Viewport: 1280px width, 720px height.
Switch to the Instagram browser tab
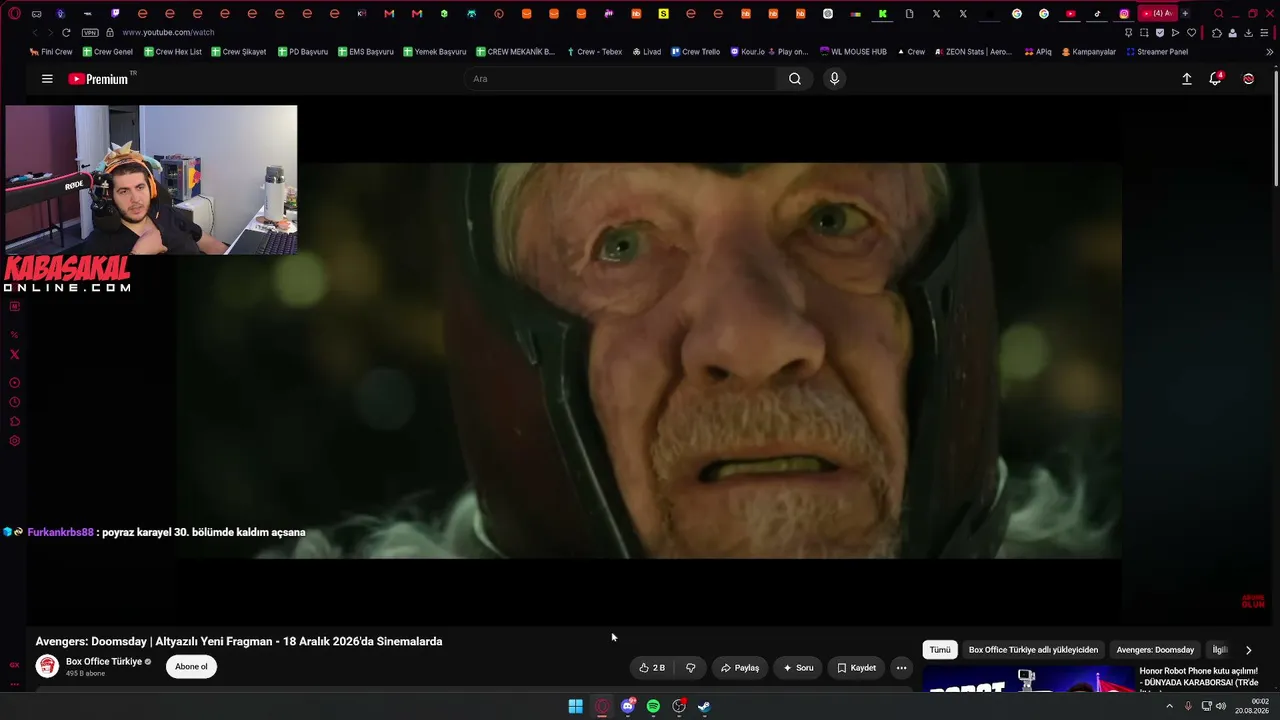click(1124, 14)
